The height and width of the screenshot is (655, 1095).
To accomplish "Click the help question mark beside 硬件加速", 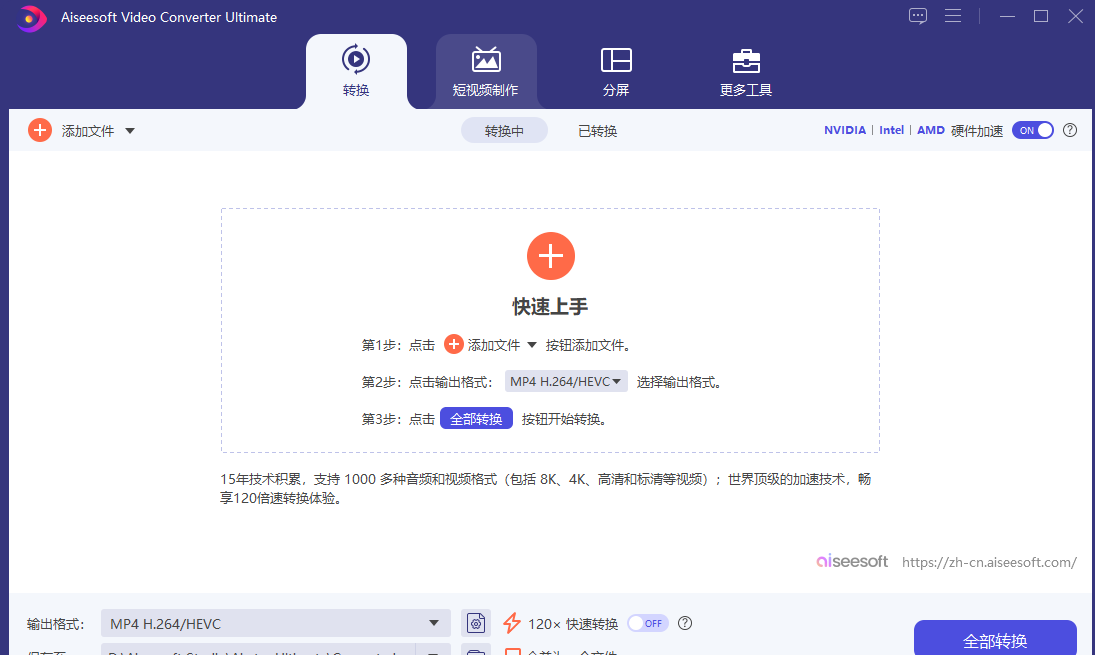I will click(1069, 130).
